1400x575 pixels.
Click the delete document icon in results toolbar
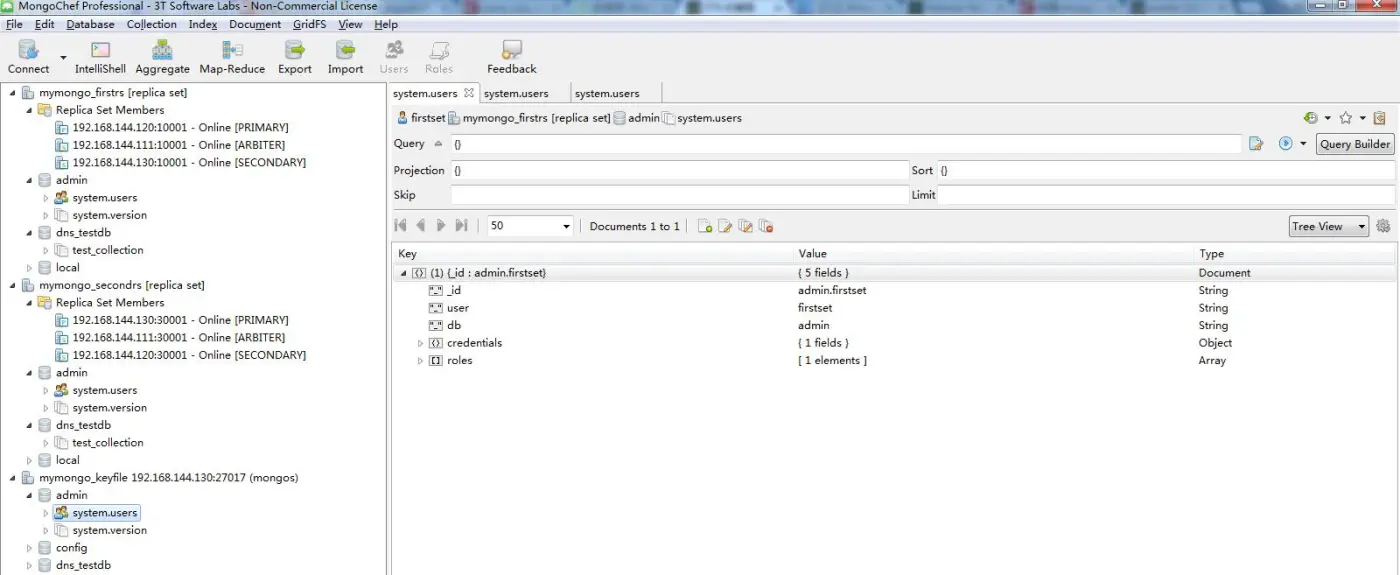pyautogui.click(x=766, y=226)
